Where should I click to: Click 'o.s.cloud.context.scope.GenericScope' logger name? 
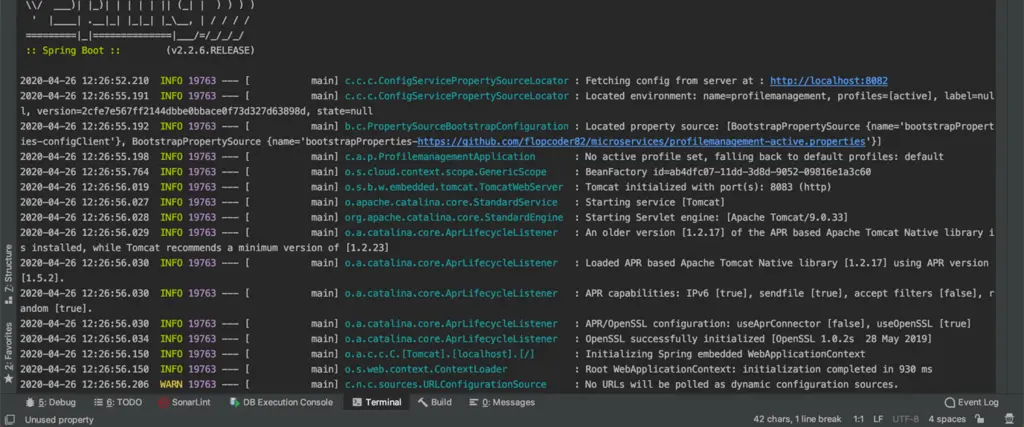(445, 172)
